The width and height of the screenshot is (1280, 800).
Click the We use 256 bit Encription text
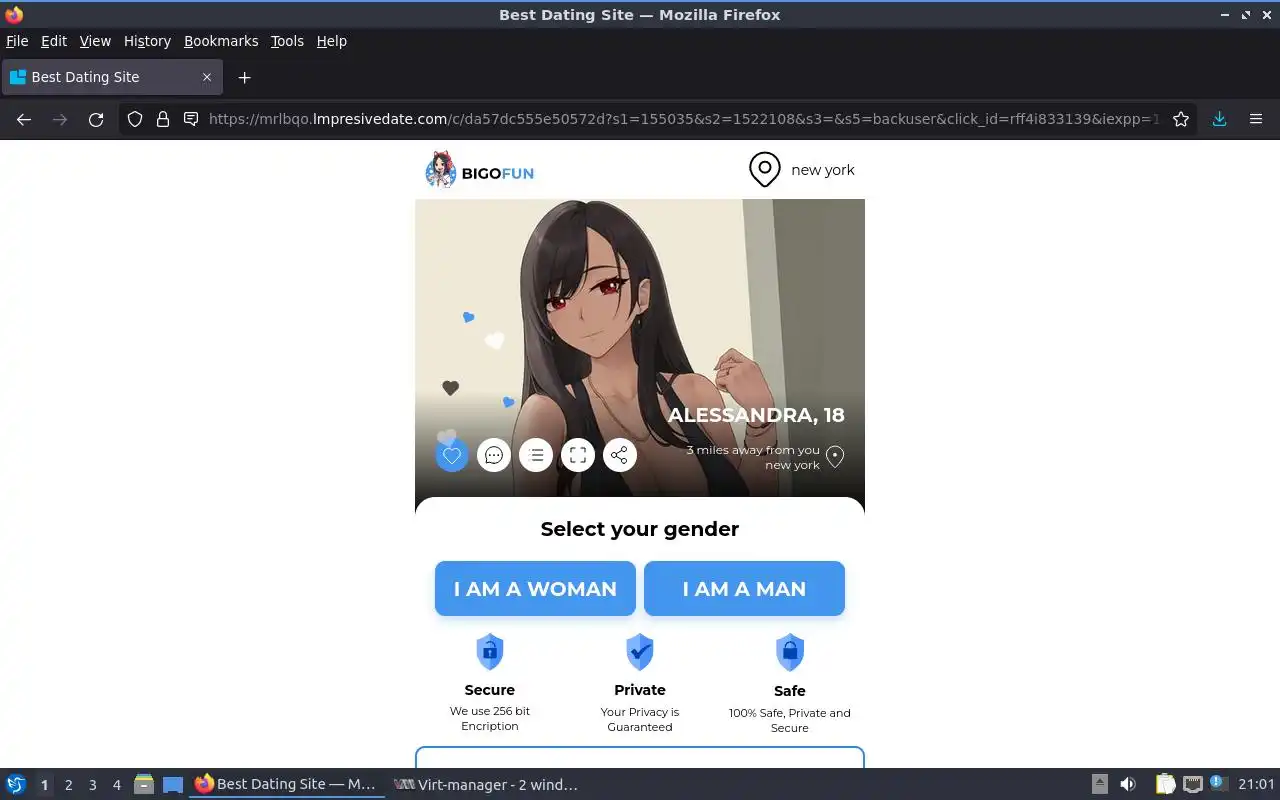[490, 718]
